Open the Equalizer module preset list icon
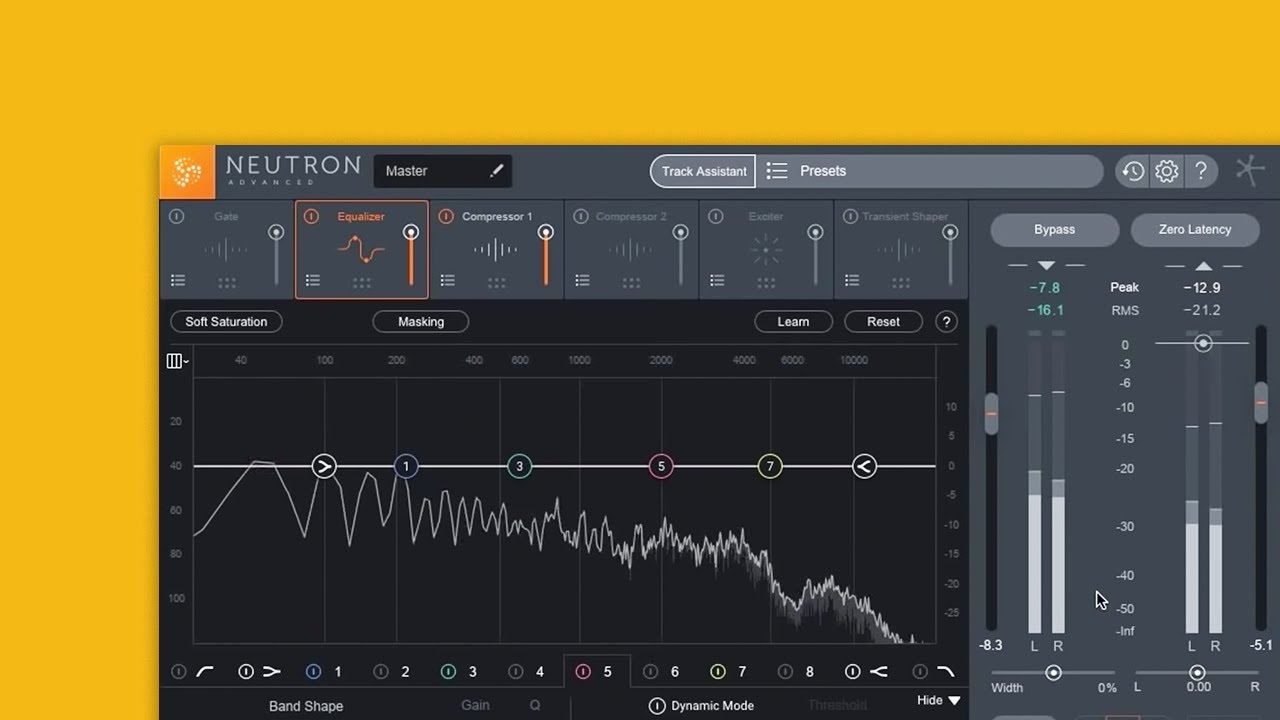The image size is (1280, 720). 312,281
